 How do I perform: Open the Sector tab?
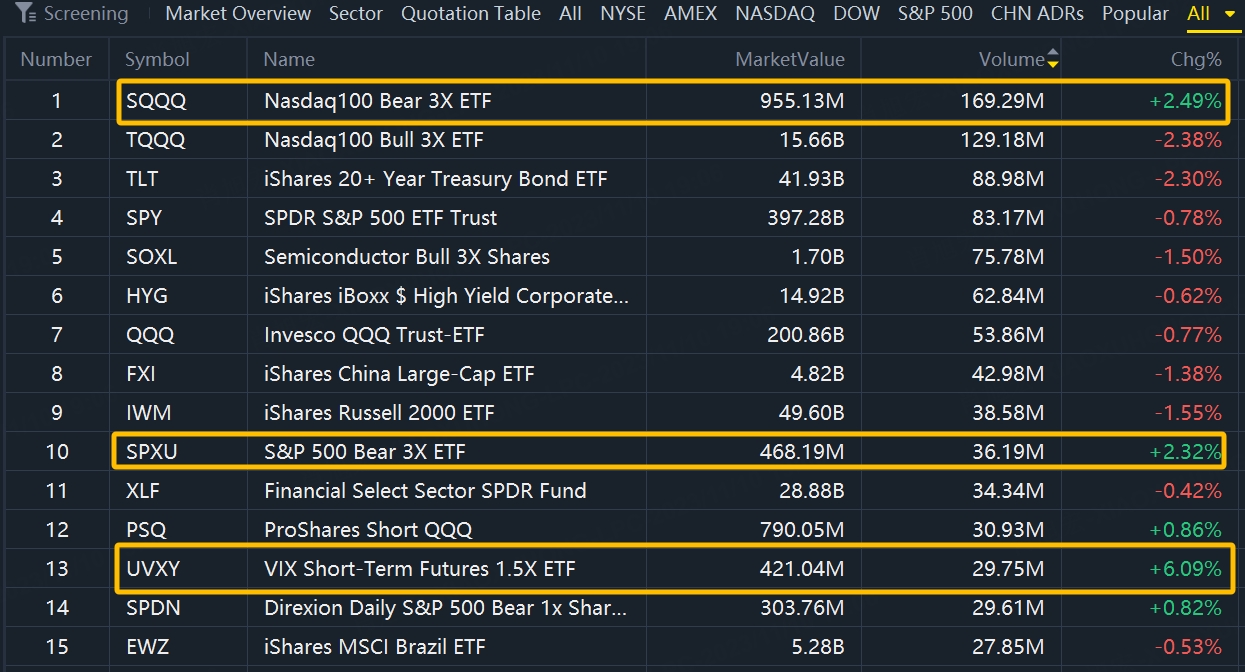pyautogui.click(x=356, y=14)
